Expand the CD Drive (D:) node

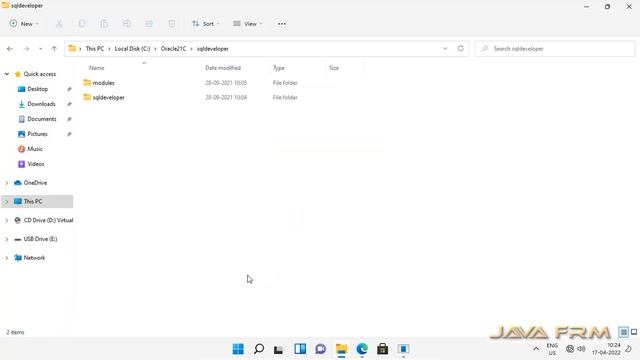[7, 220]
